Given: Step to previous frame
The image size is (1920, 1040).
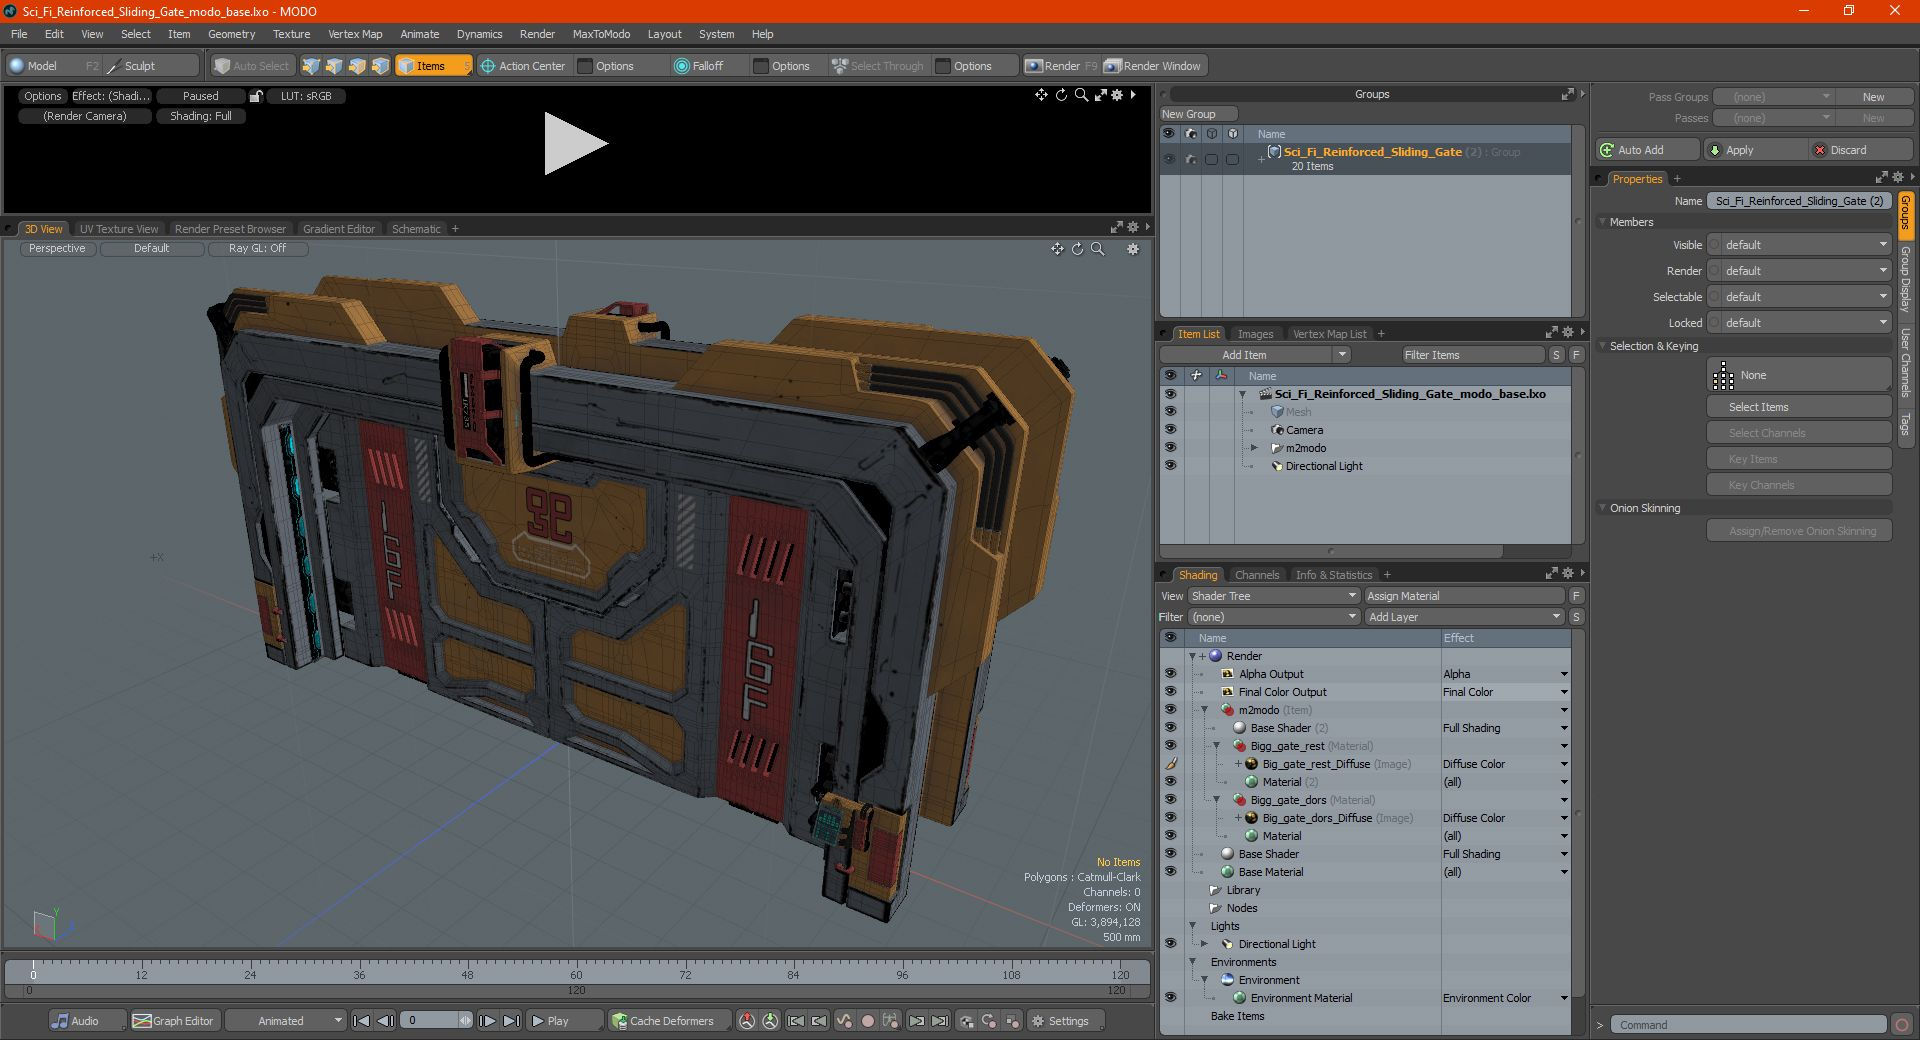Looking at the screenshot, I should [385, 1021].
